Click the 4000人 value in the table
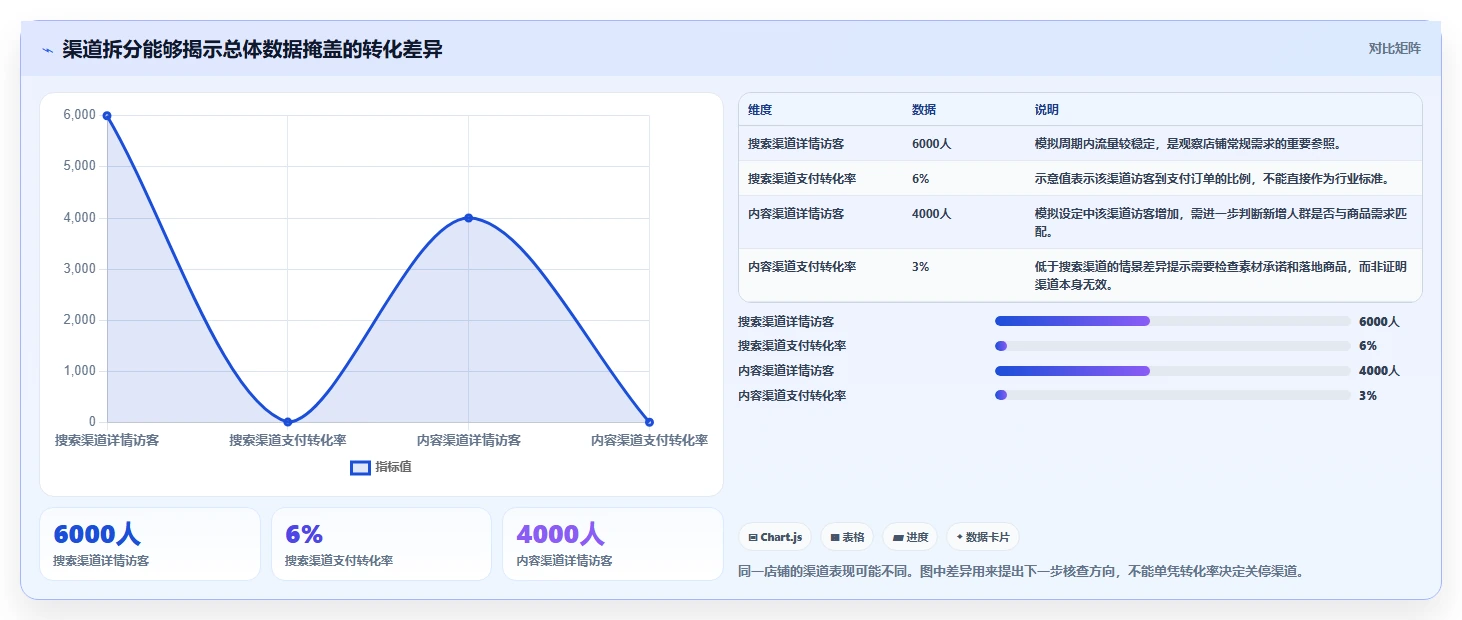Viewport: 1462px width, 620px height. [931, 214]
